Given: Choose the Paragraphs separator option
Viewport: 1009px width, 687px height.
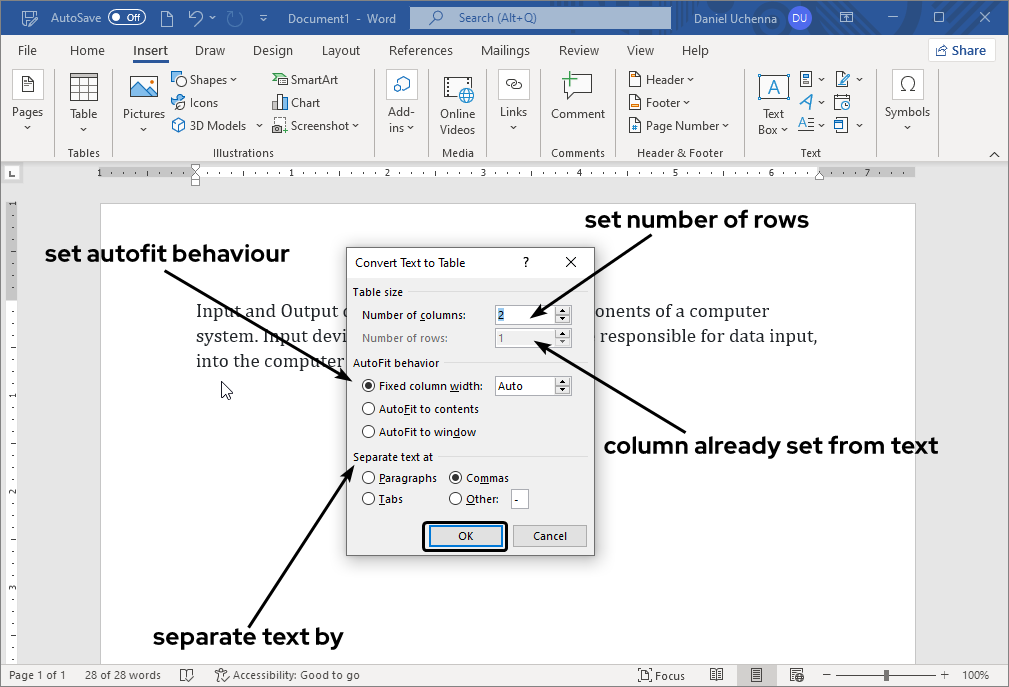Looking at the screenshot, I should pos(369,478).
